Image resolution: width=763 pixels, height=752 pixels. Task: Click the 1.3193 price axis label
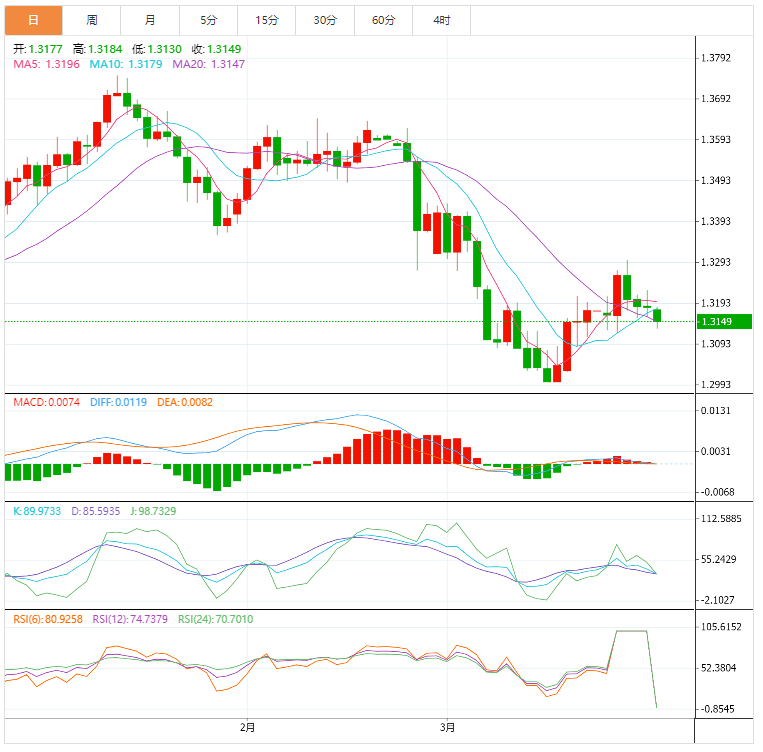(x=715, y=303)
